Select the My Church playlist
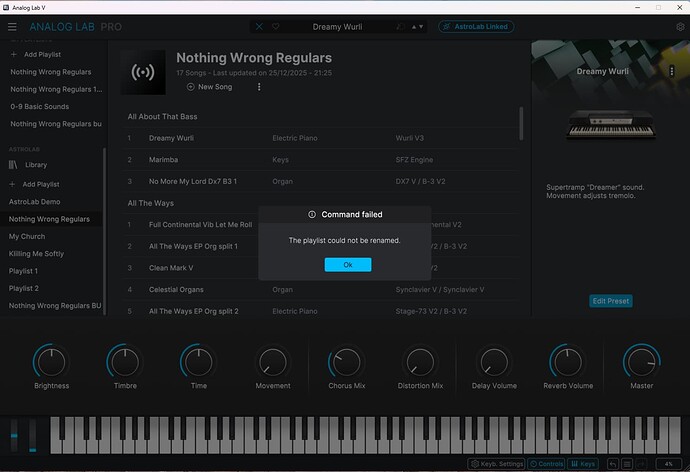The image size is (690, 472). click(27, 236)
